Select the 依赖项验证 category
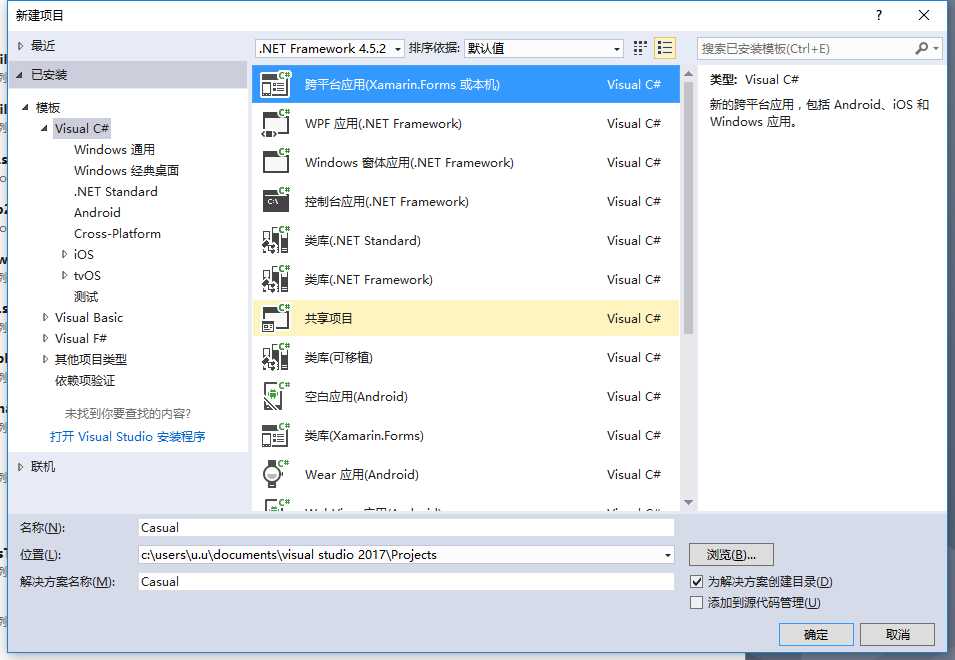The width and height of the screenshot is (955, 660). pos(85,381)
